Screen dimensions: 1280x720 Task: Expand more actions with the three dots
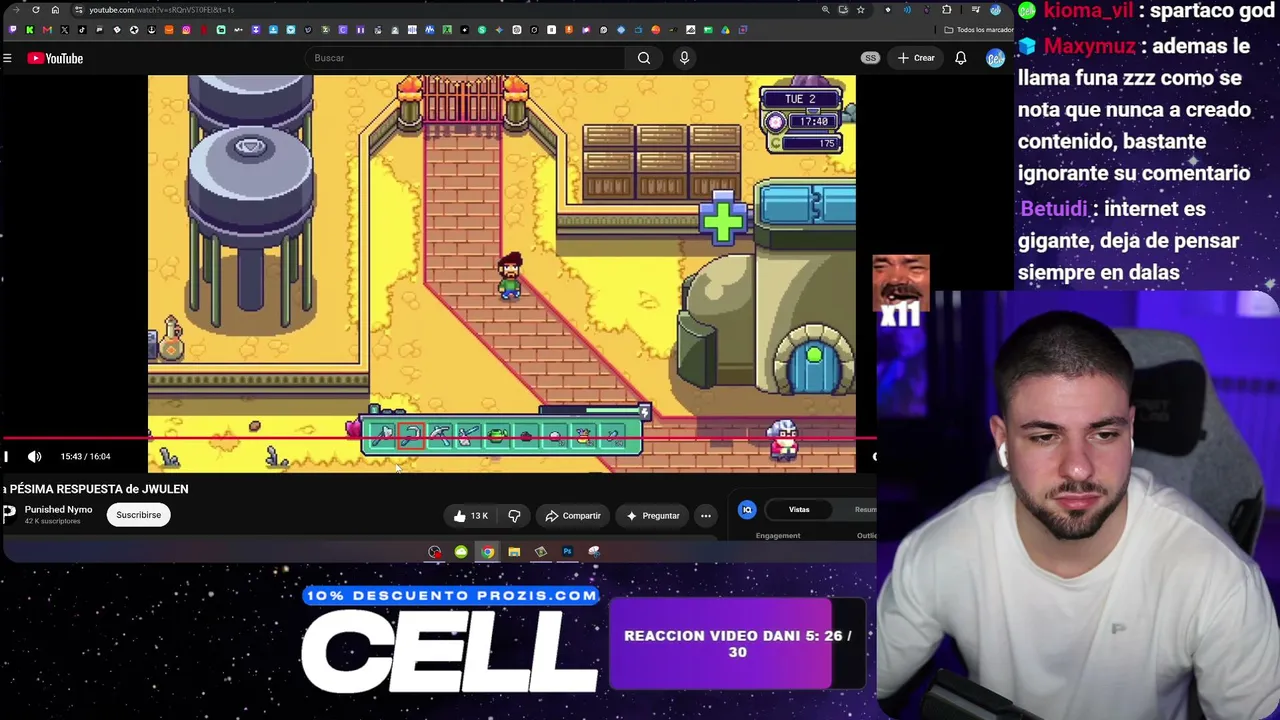(706, 516)
